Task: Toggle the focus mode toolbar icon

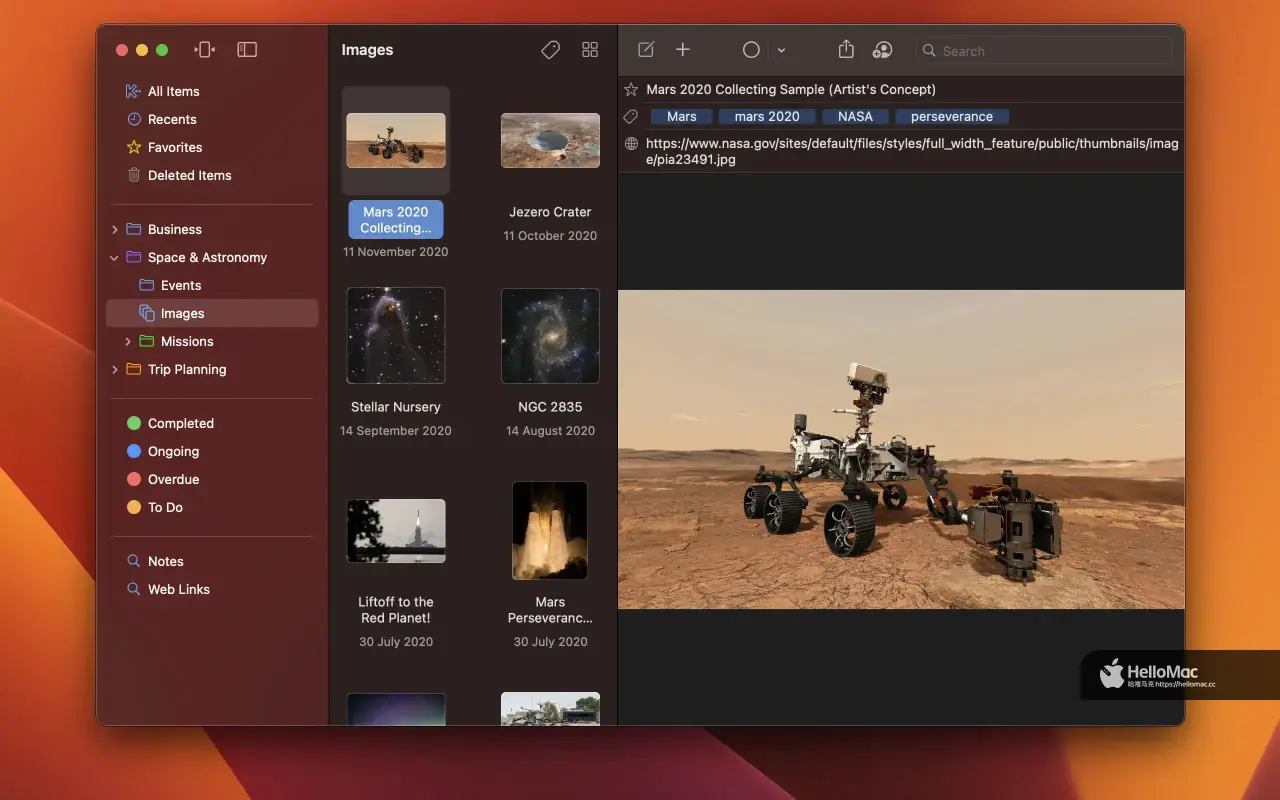Action: (205, 50)
